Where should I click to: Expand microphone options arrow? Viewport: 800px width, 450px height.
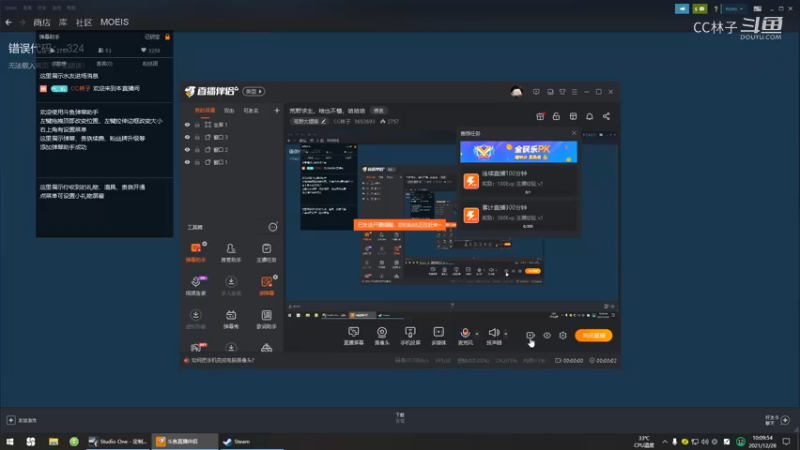(477, 334)
